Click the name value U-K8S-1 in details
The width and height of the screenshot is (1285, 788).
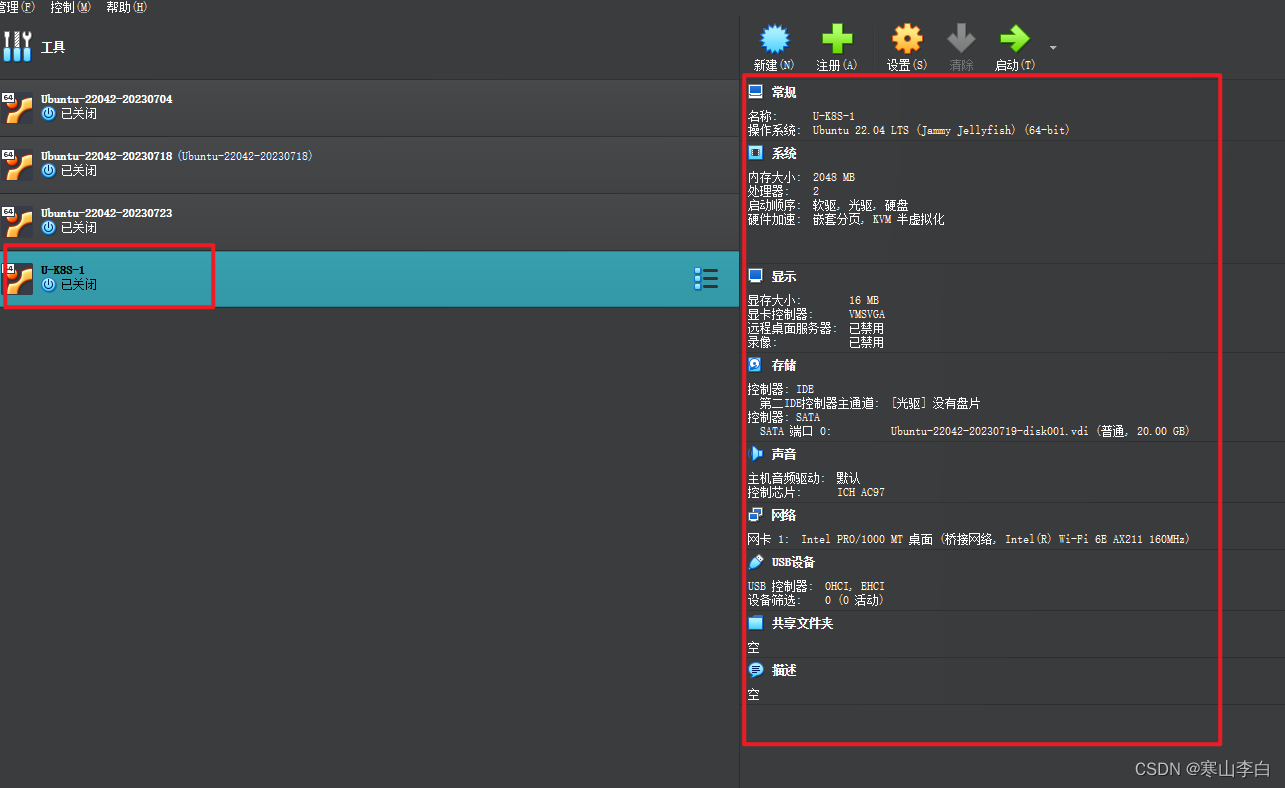click(833, 117)
